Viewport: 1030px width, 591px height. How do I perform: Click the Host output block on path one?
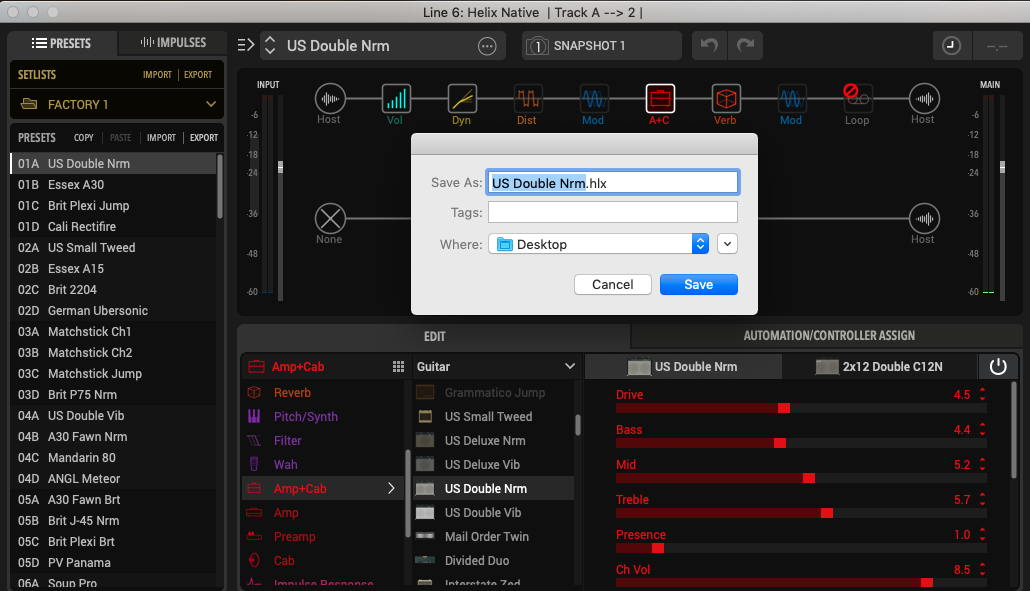click(x=924, y=99)
